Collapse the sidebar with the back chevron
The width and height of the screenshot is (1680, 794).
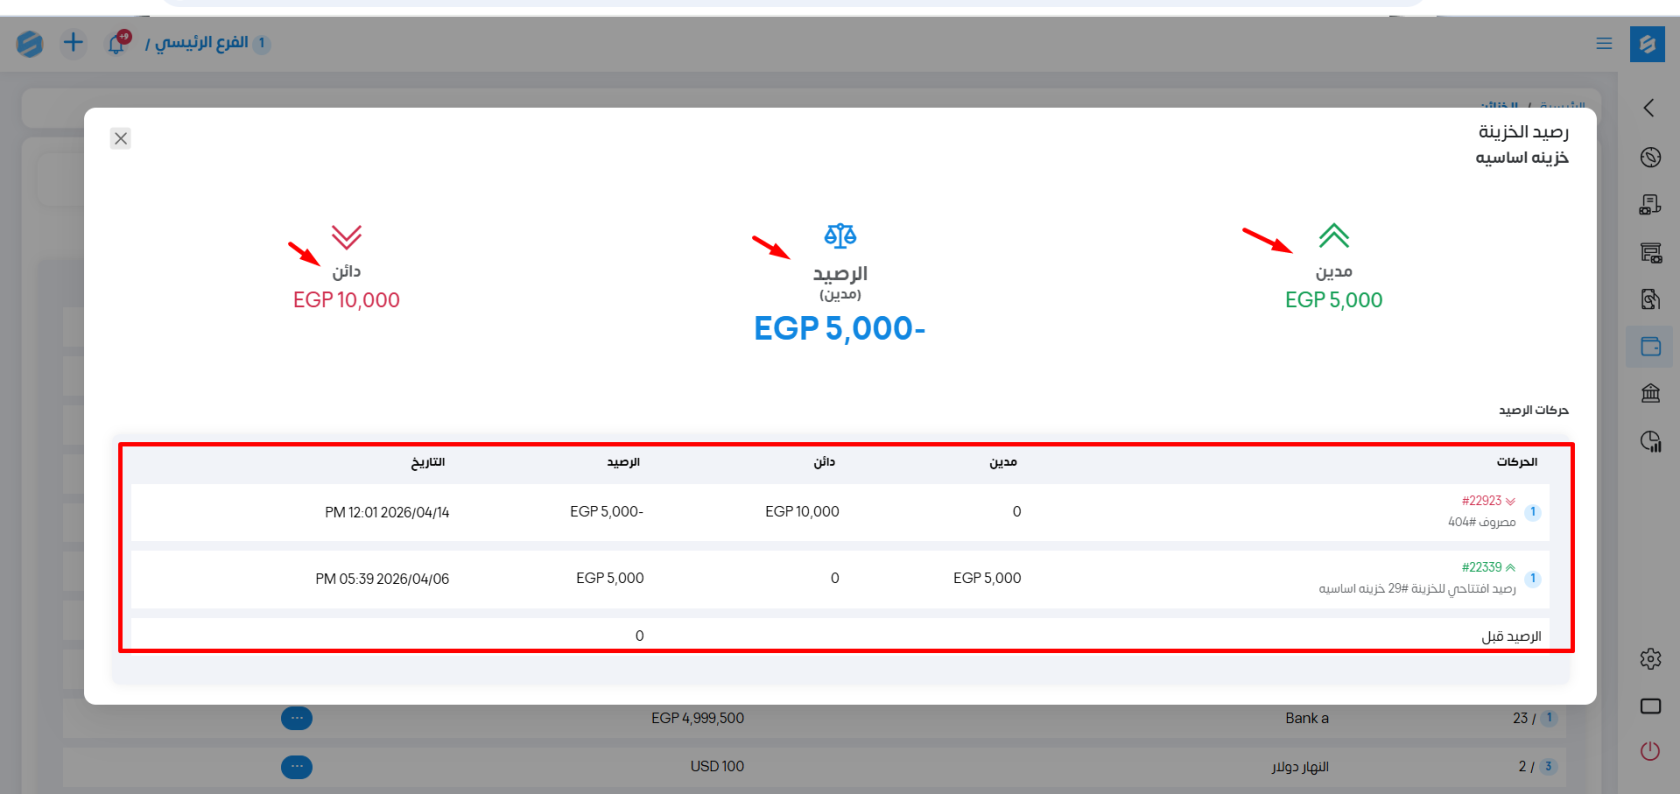coord(1649,108)
